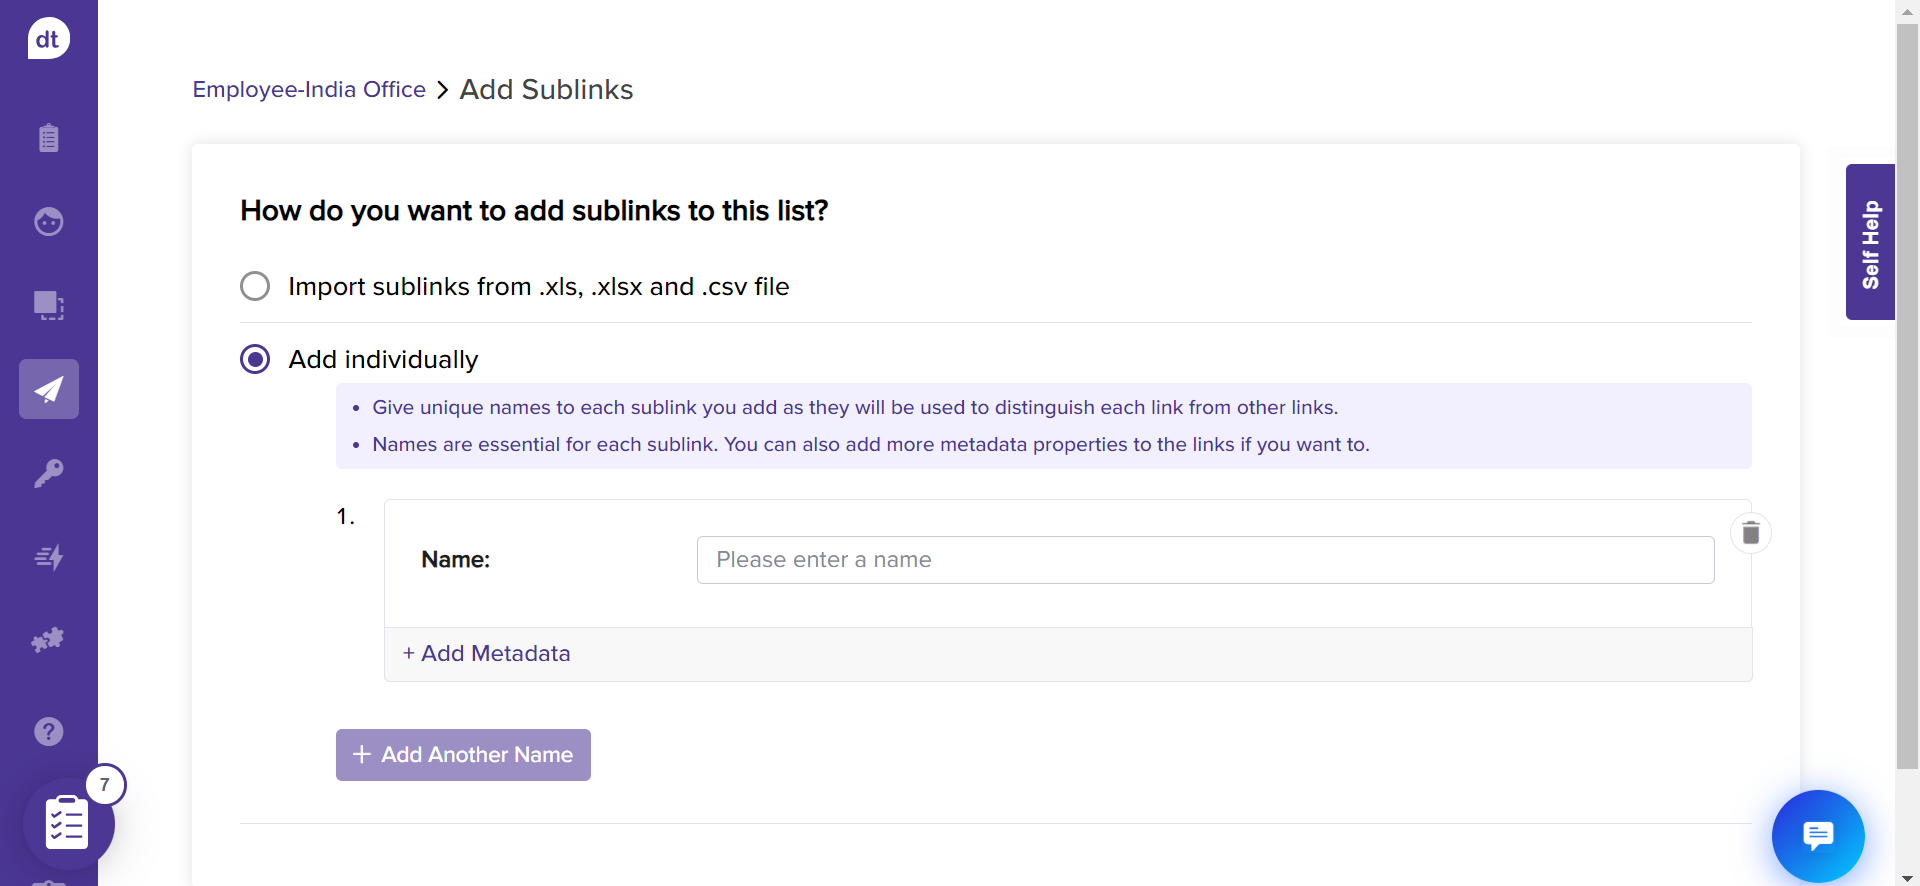This screenshot has height=886, width=1920.
Task: Select the Add individually radio button
Action: (x=255, y=359)
